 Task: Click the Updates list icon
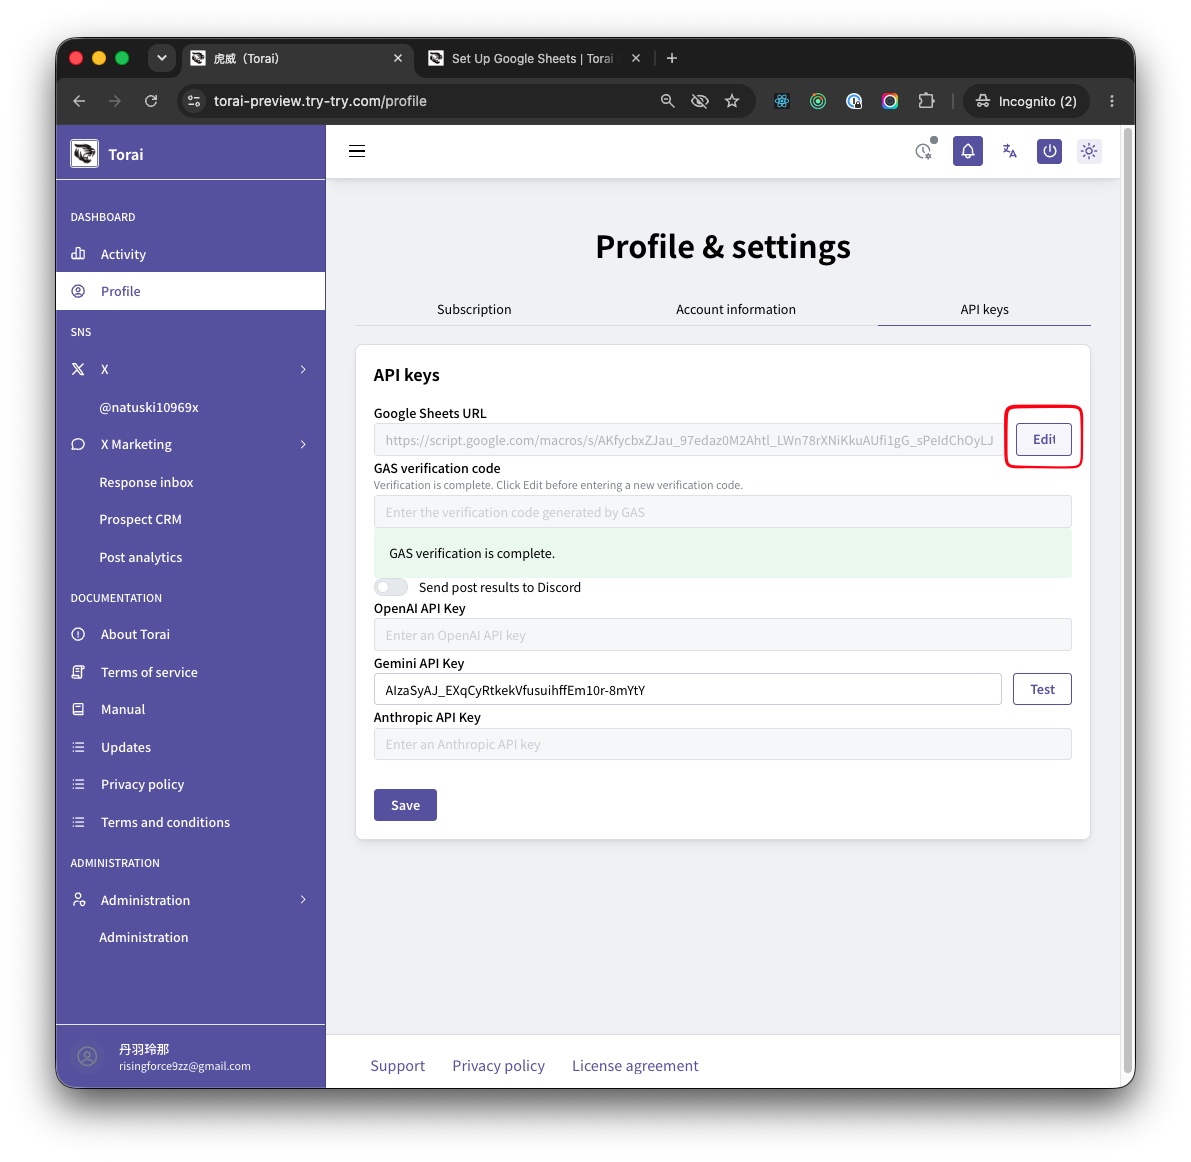[78, 747]
